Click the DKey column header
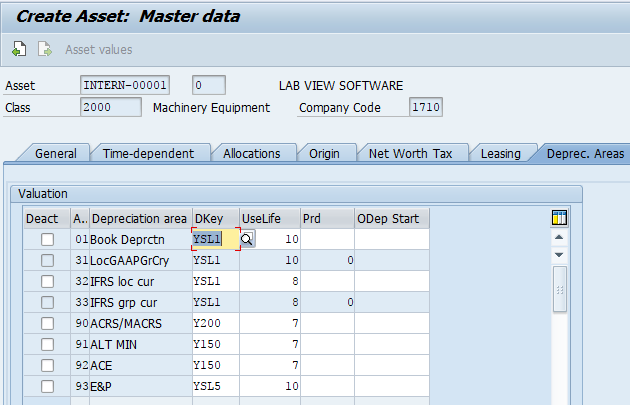This screenshot has width=630, height=405. coord(214,218)
